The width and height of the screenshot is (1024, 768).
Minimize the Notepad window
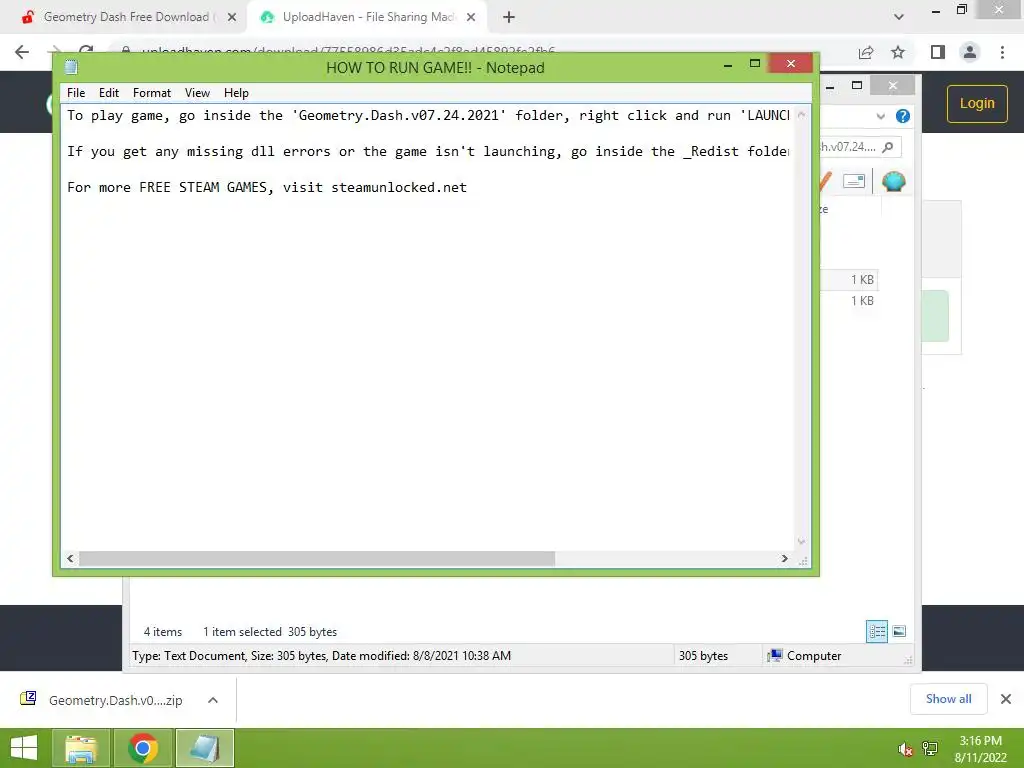pyautogui.click(x=728, y=65)
